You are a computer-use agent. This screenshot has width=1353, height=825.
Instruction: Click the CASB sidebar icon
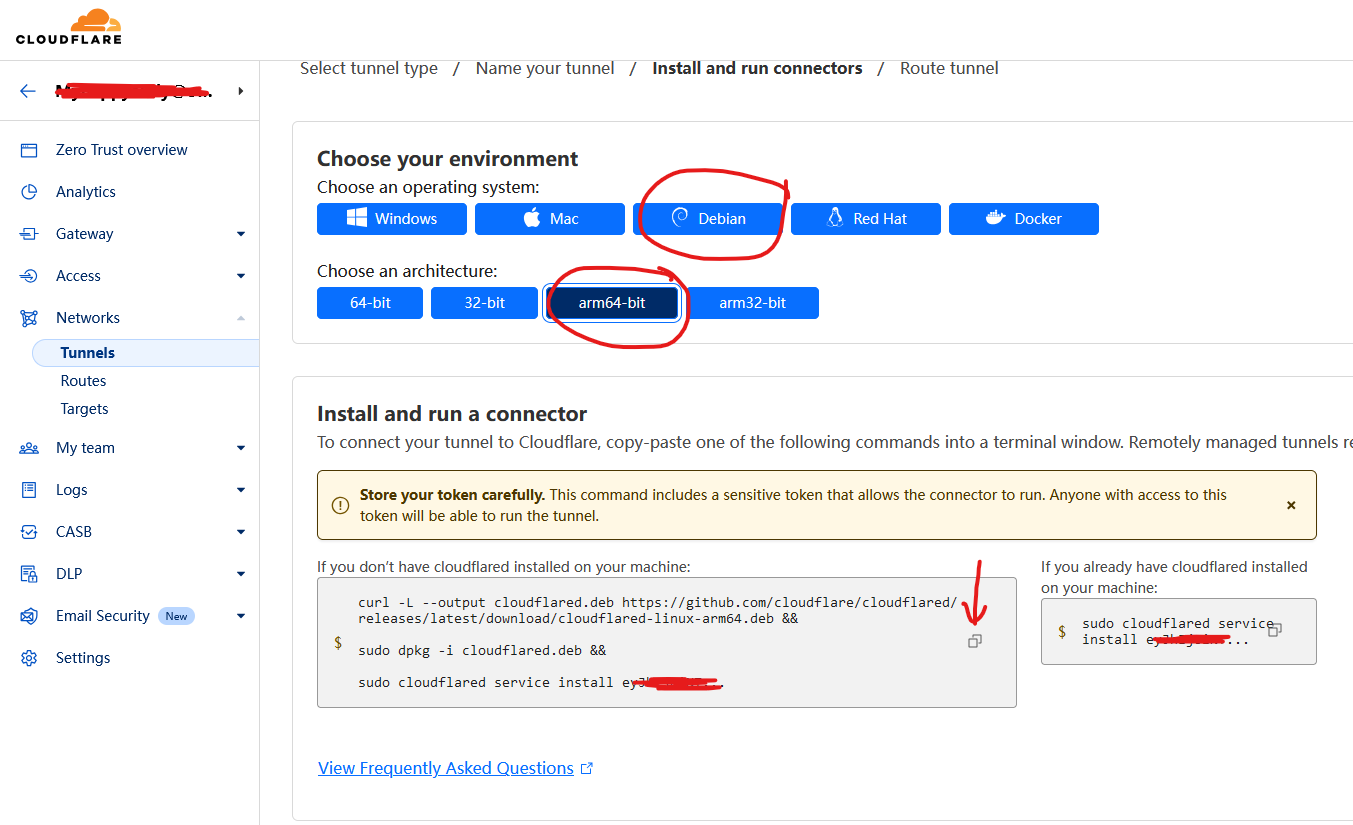[29, 532]
